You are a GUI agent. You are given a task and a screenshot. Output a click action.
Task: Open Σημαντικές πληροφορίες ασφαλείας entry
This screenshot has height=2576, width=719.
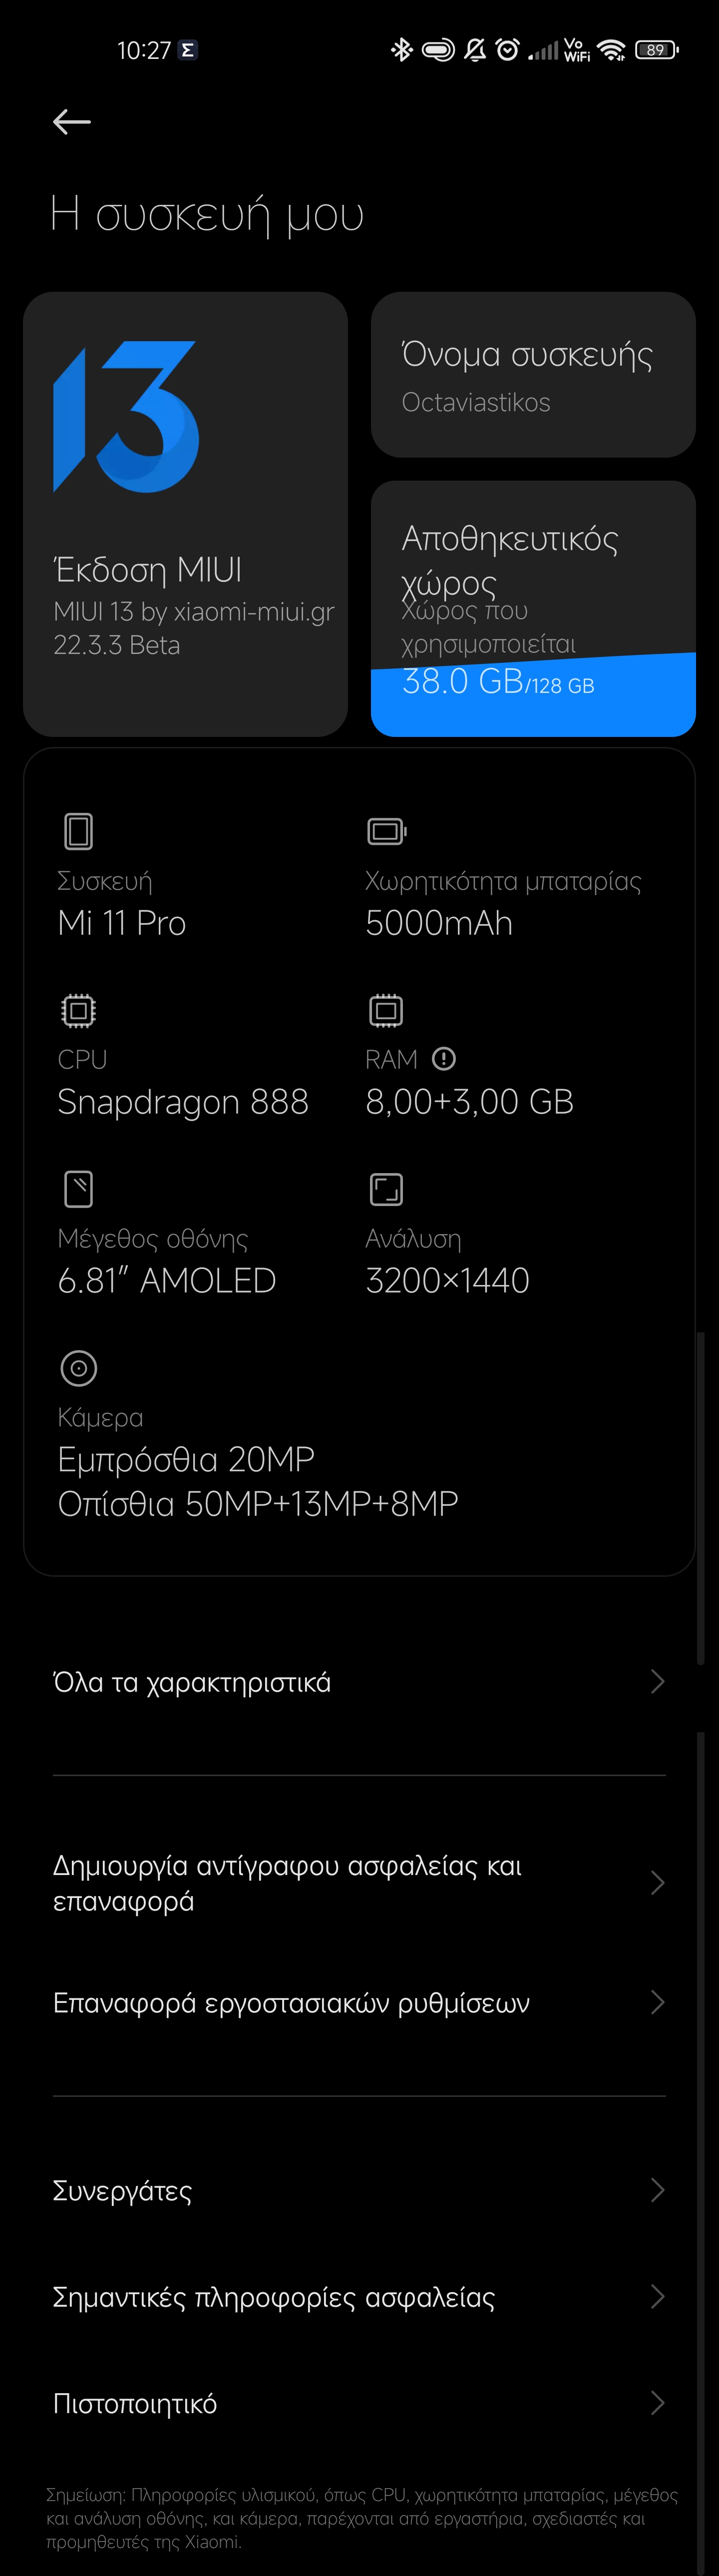273,2297
